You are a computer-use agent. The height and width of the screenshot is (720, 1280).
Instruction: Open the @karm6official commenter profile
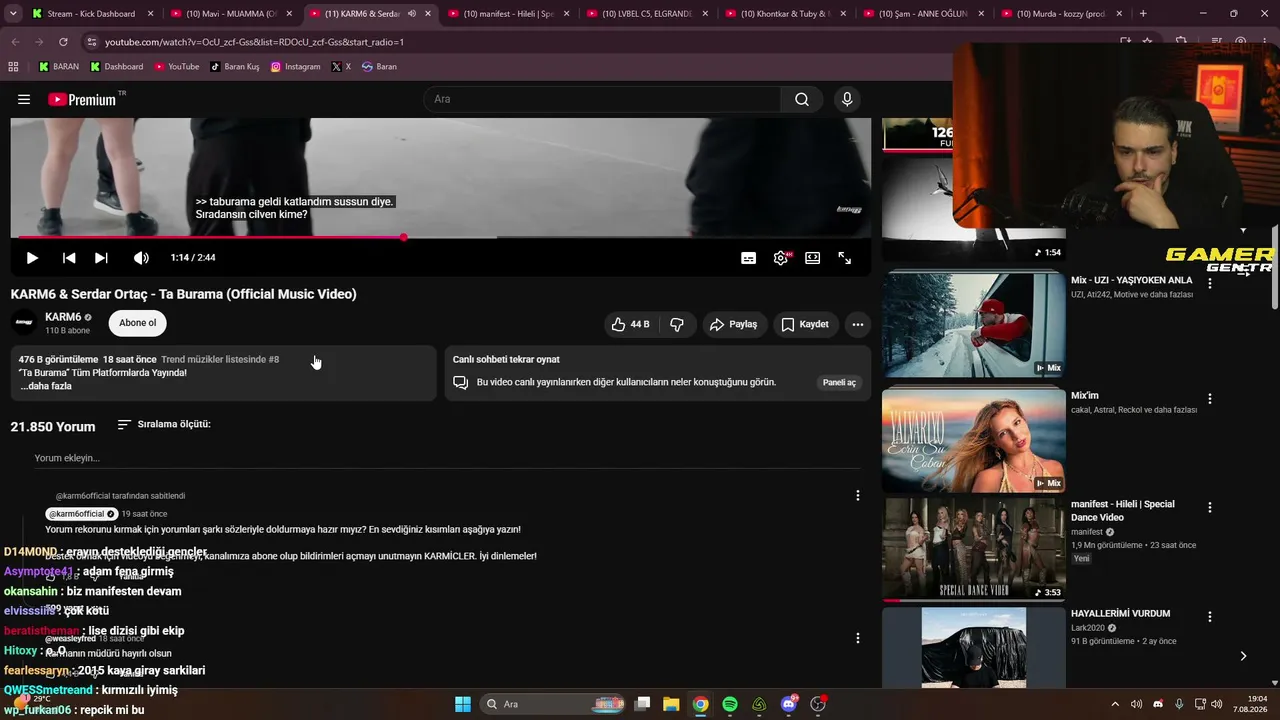[82, 514]
